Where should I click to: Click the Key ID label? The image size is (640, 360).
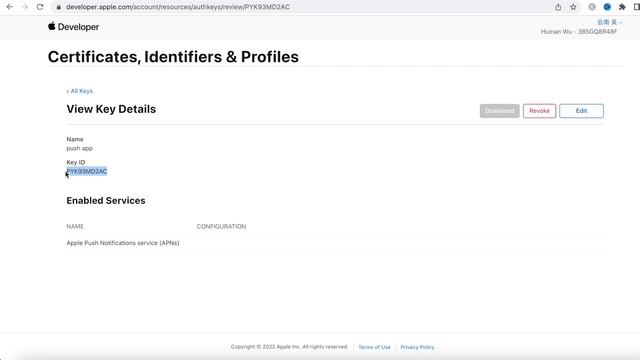[76, 162]
